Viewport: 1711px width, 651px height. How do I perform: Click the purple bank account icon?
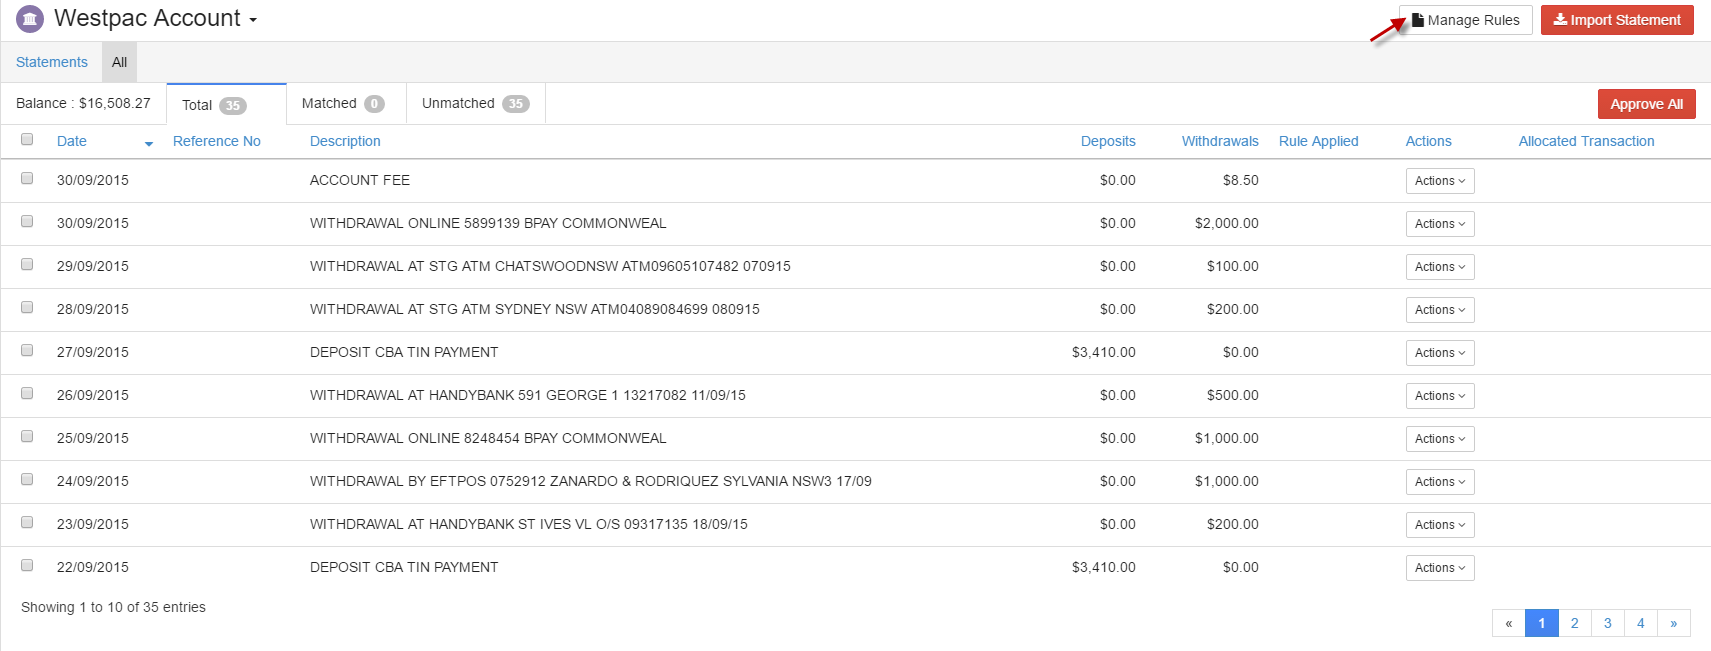[x=30, y=19]
